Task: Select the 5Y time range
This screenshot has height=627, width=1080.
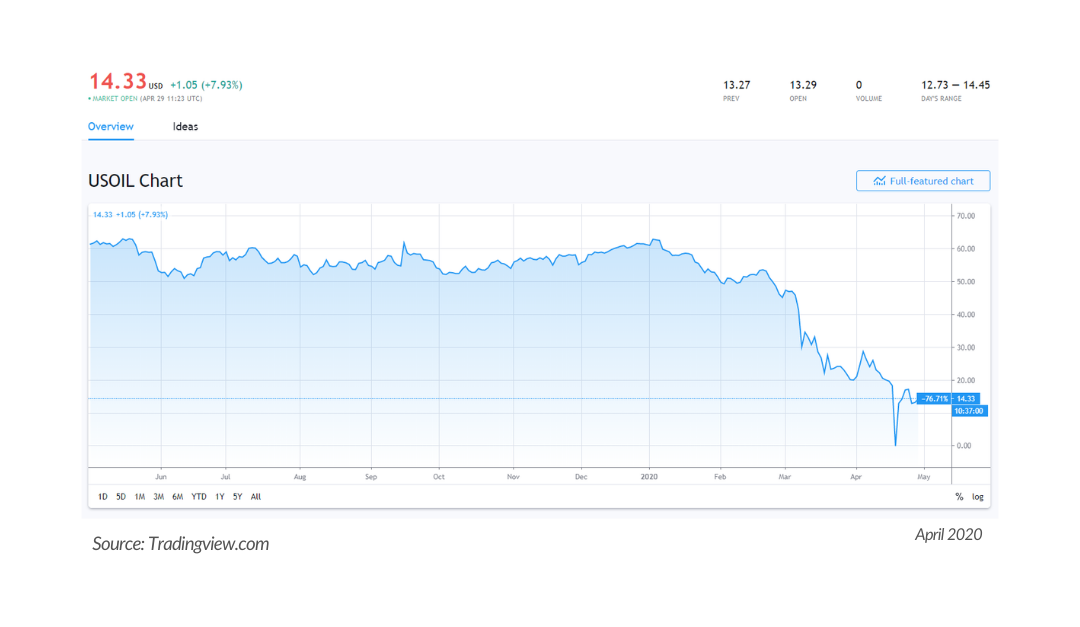Action: pyautogui.click(x=238, y=496)
